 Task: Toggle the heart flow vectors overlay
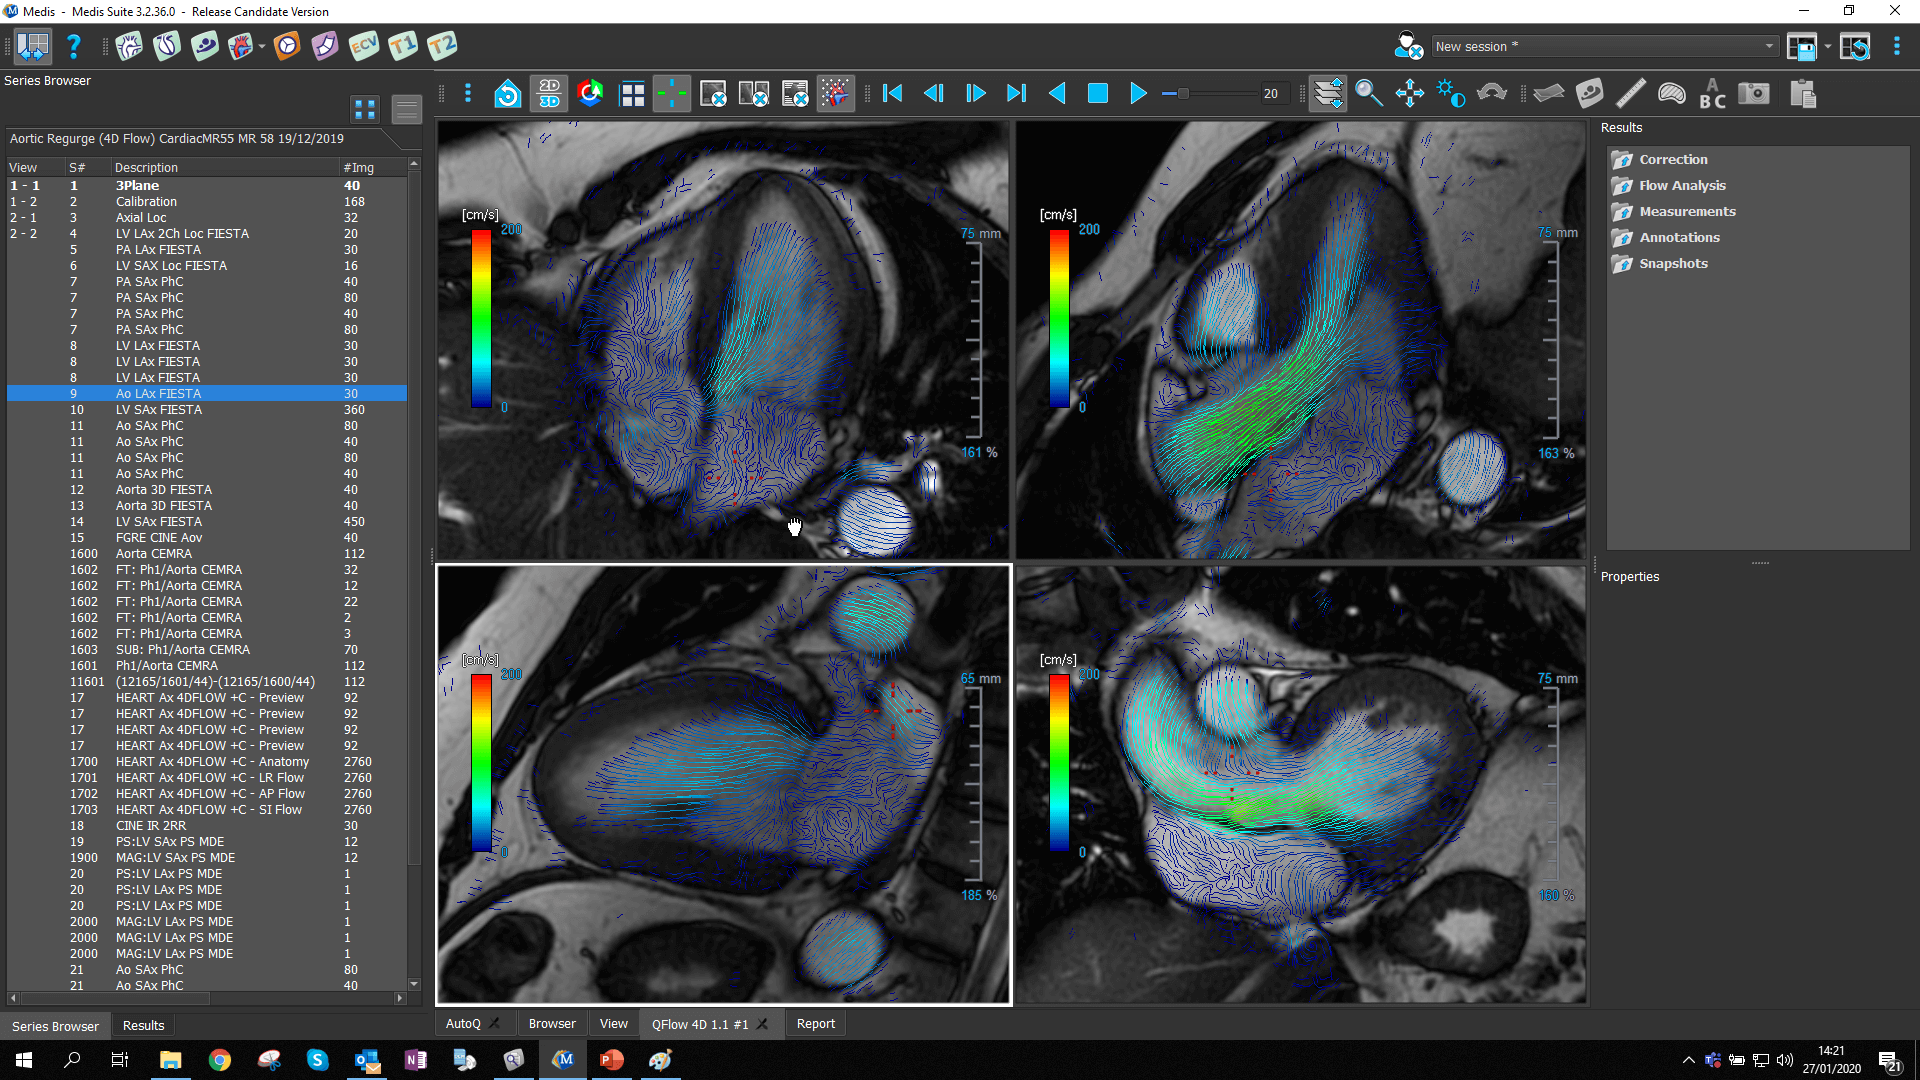tap(835, 94)
